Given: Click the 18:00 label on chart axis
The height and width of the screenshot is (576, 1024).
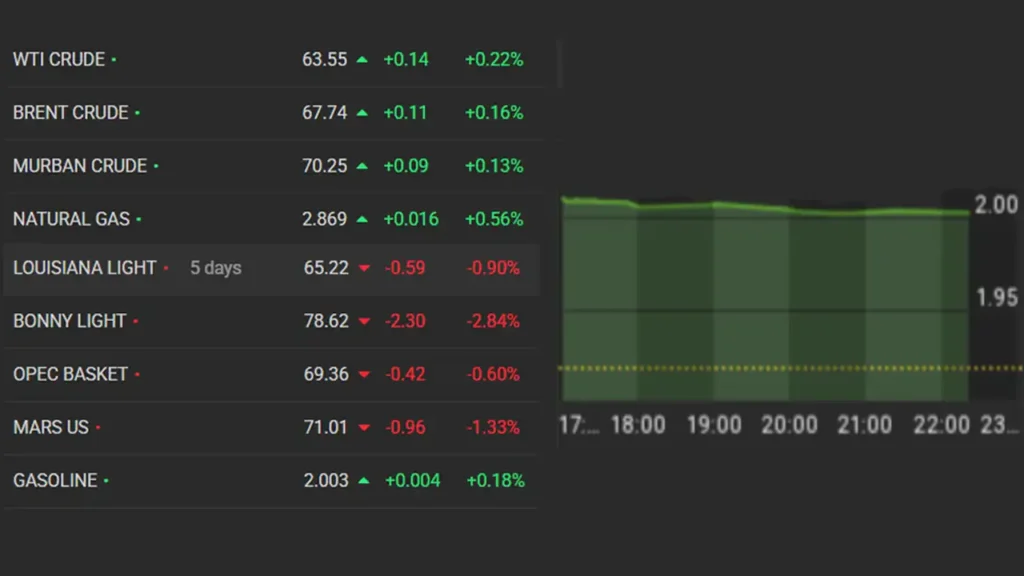Looking at the screenshot, I should [638, 425].
